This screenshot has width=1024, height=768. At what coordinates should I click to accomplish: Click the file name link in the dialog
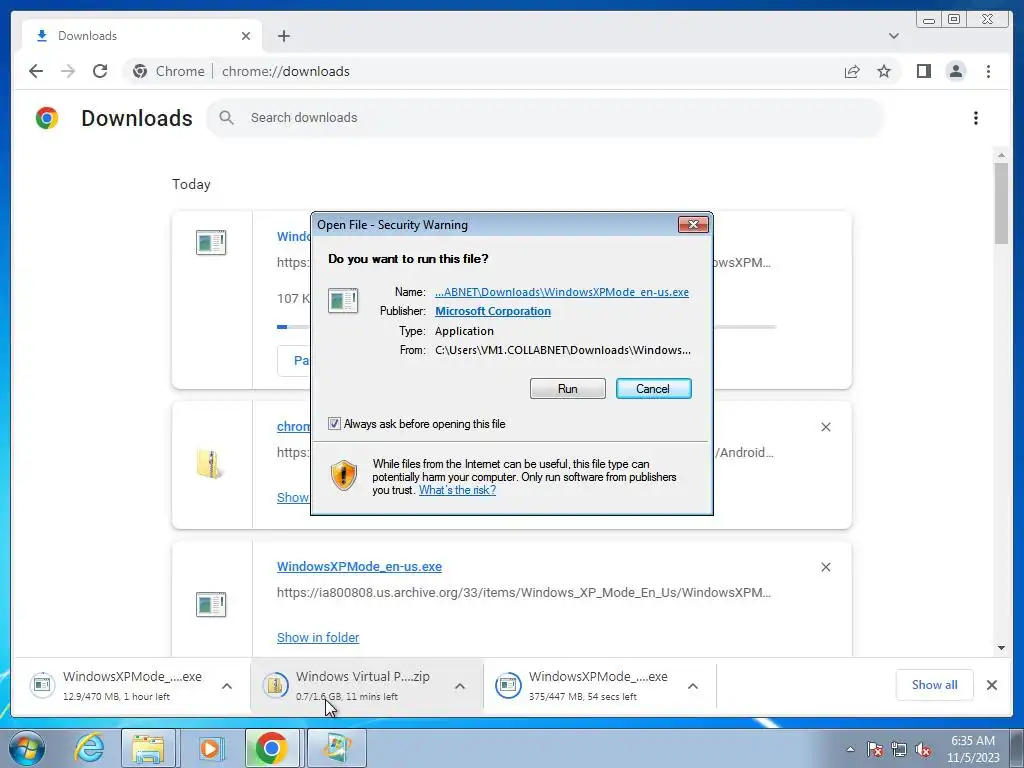point(562,292)
